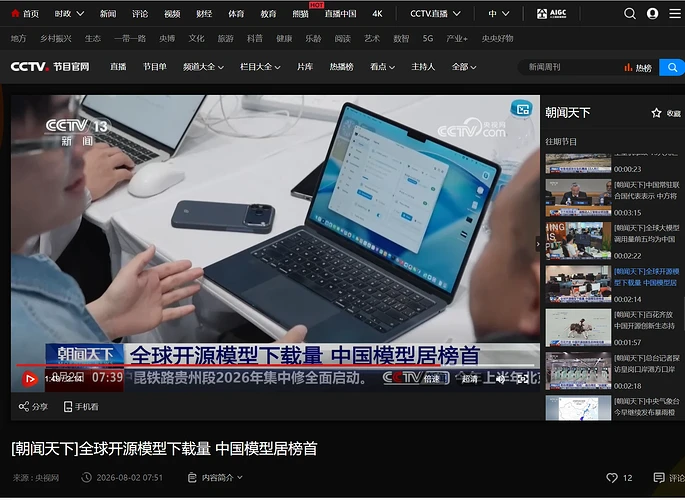The image size is (685, 500).
Task: Open the 评论 item in top navigation
Action: click(x=140, y=14)
